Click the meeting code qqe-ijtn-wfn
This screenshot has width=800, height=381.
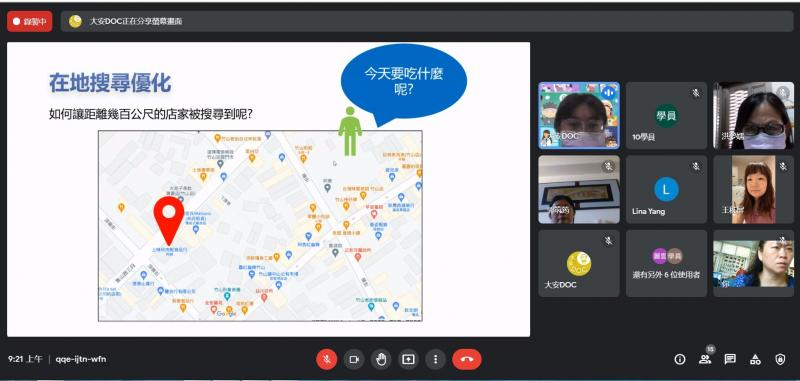click(81, 360)
